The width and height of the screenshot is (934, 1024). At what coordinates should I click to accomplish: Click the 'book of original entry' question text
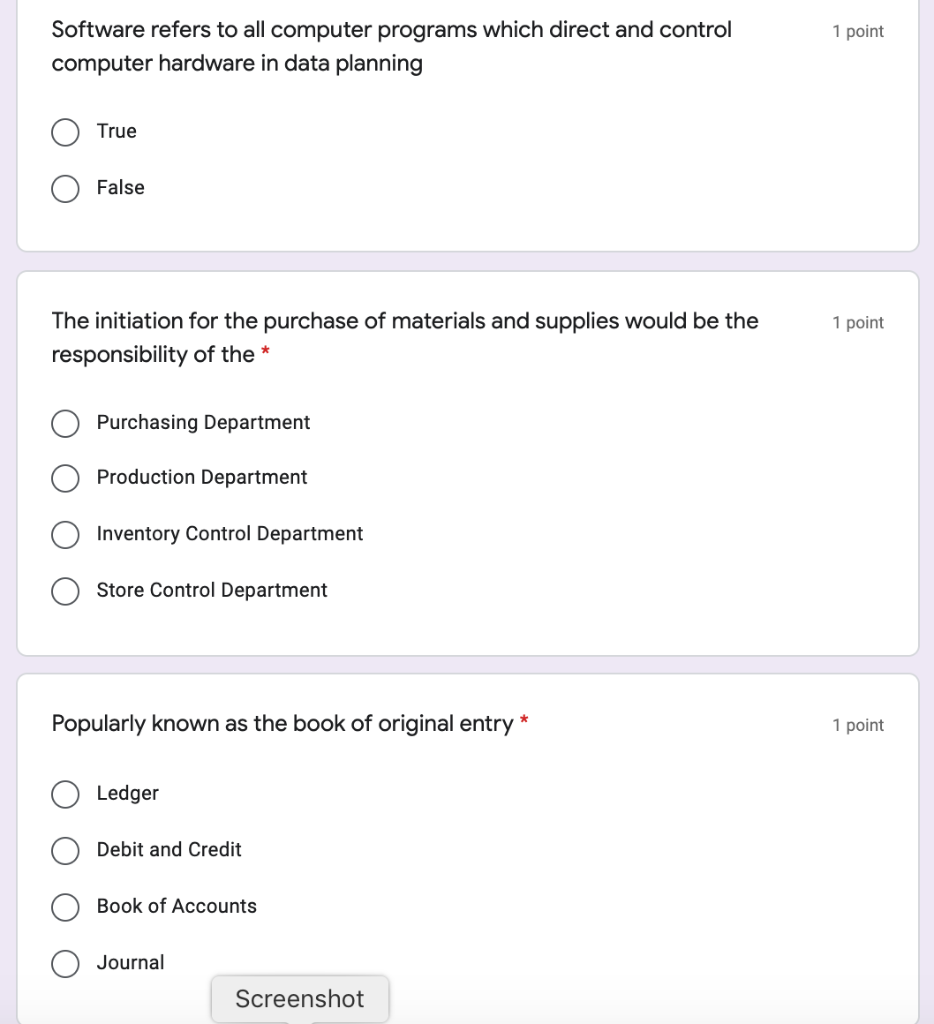pyautogui.click(x=282, y=724)
